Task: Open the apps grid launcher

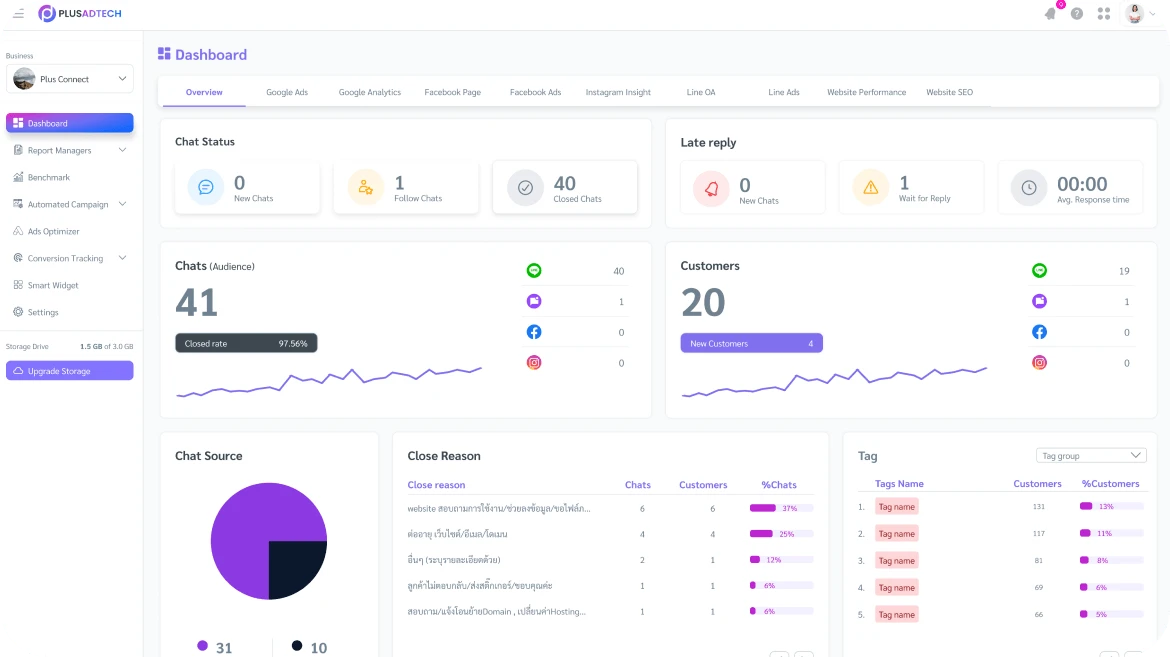Action: point(1103,14)
